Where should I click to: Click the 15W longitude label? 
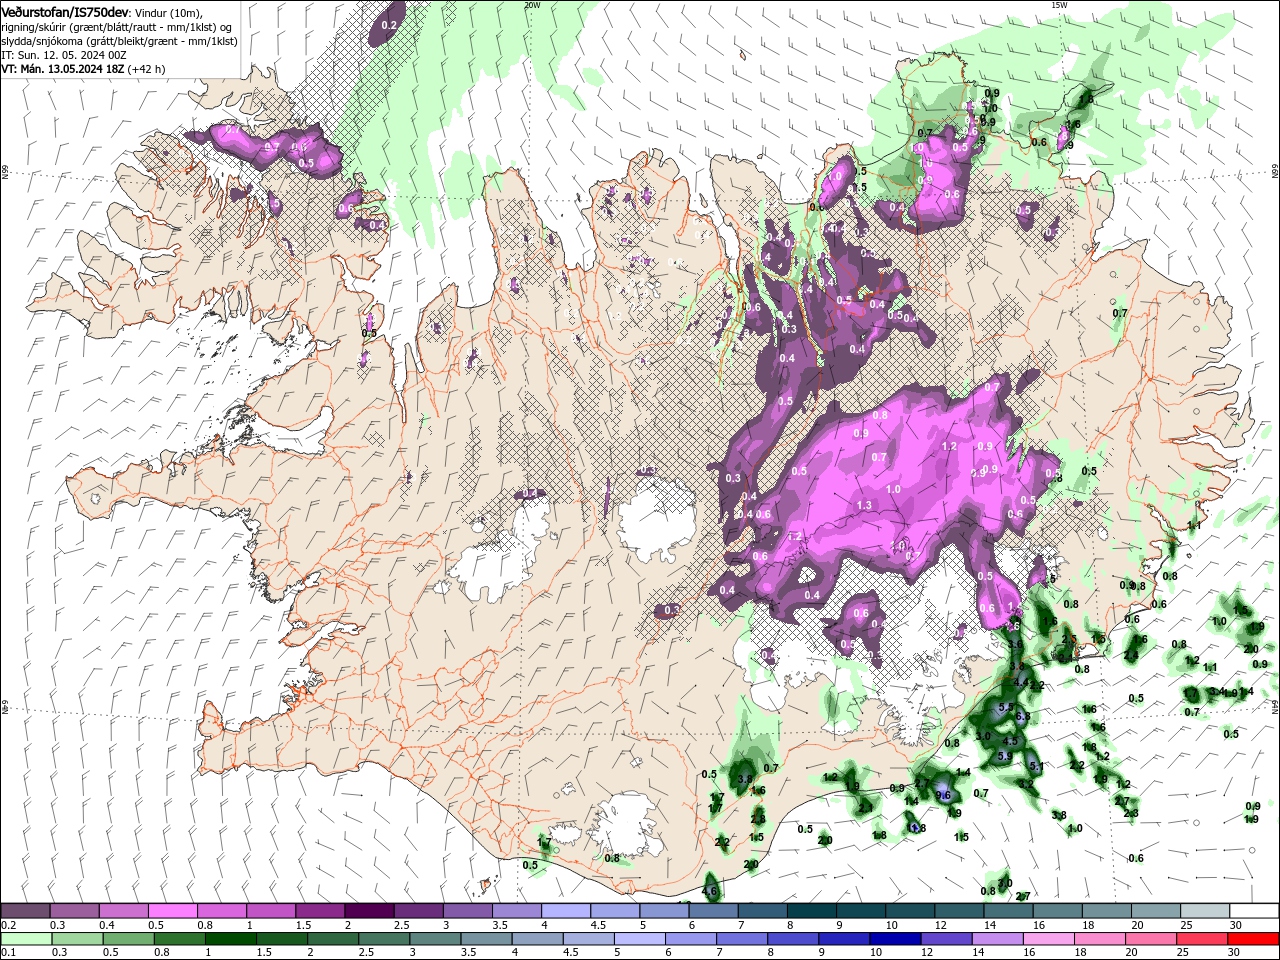point(1059,5)
